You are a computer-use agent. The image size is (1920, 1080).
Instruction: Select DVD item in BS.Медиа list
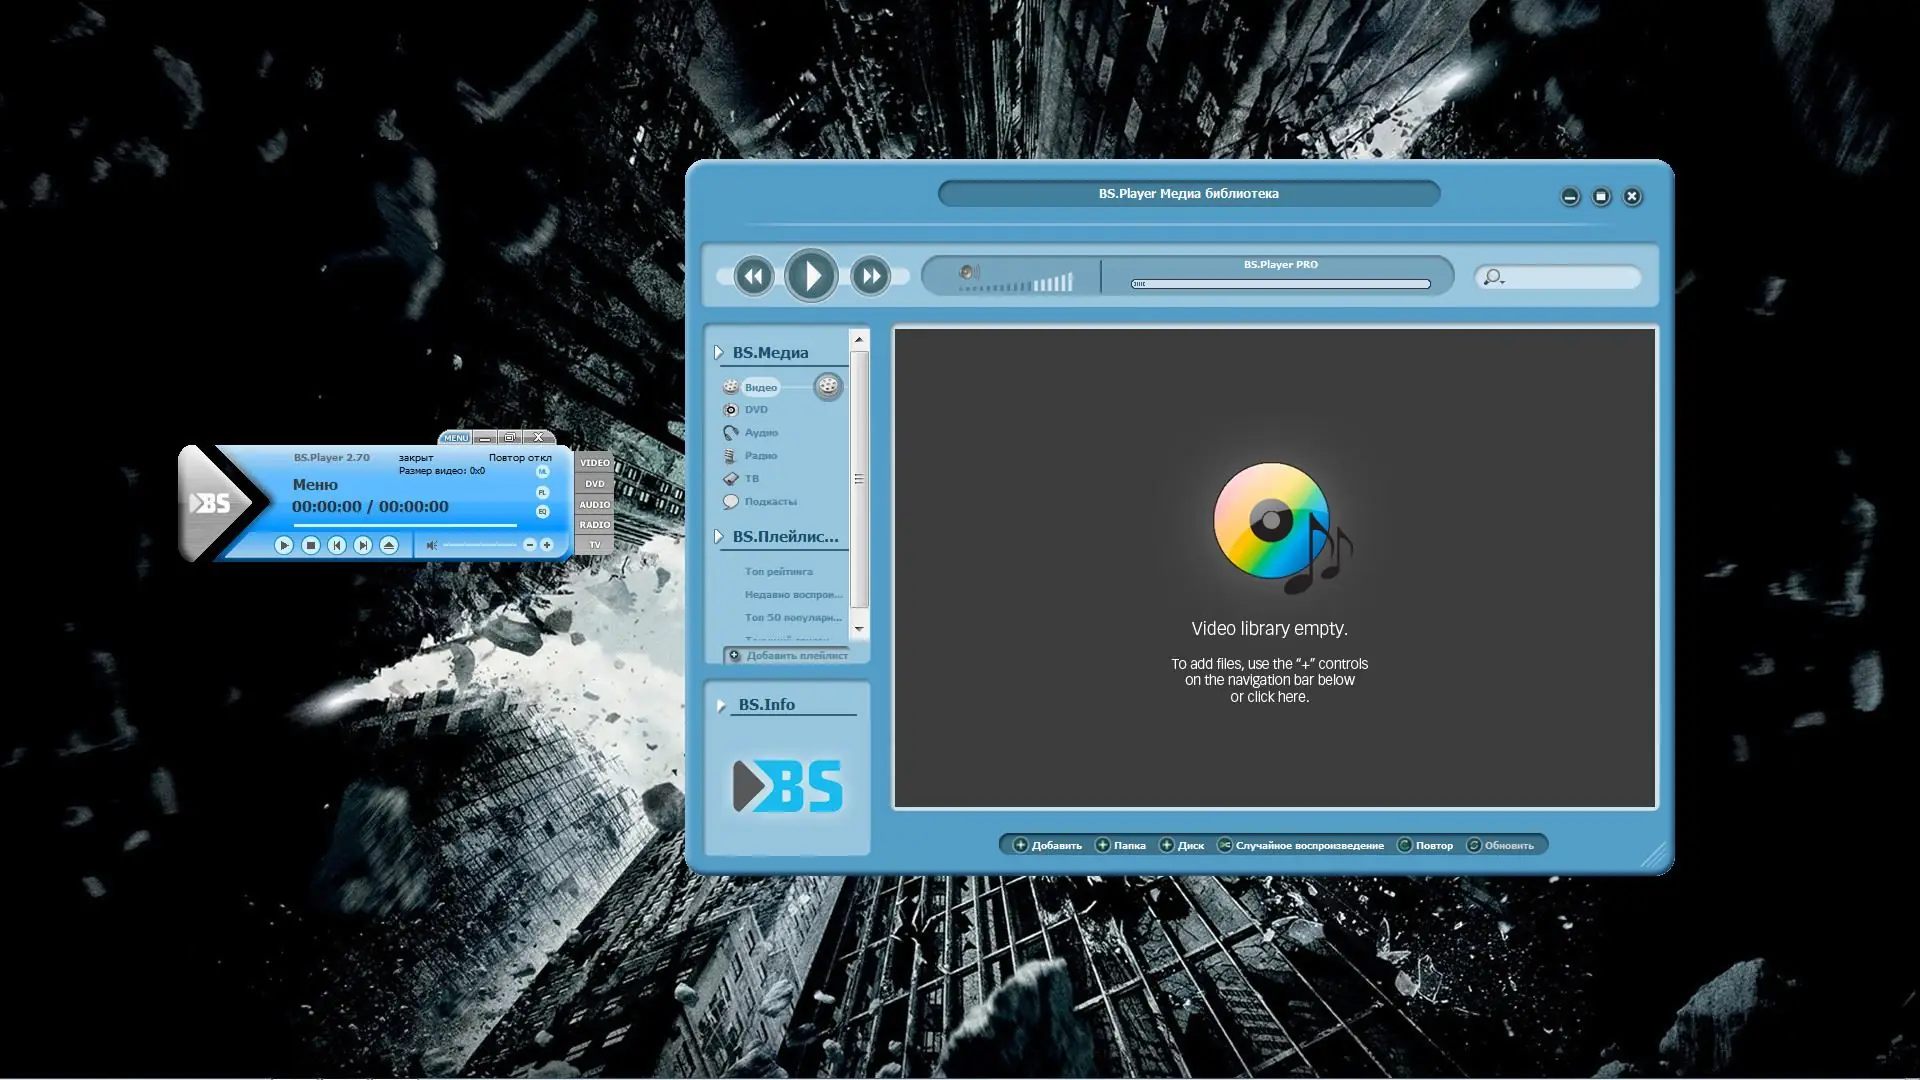(x=755, y=410)
